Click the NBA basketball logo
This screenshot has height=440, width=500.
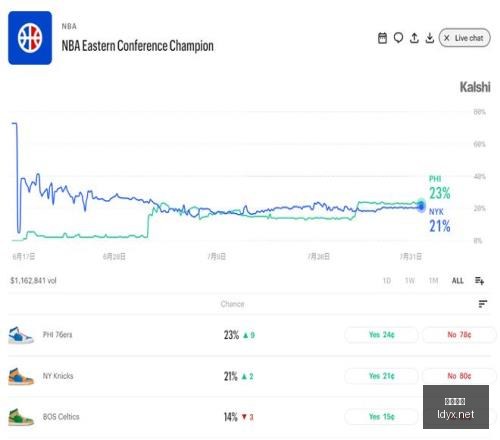point(30,38)
